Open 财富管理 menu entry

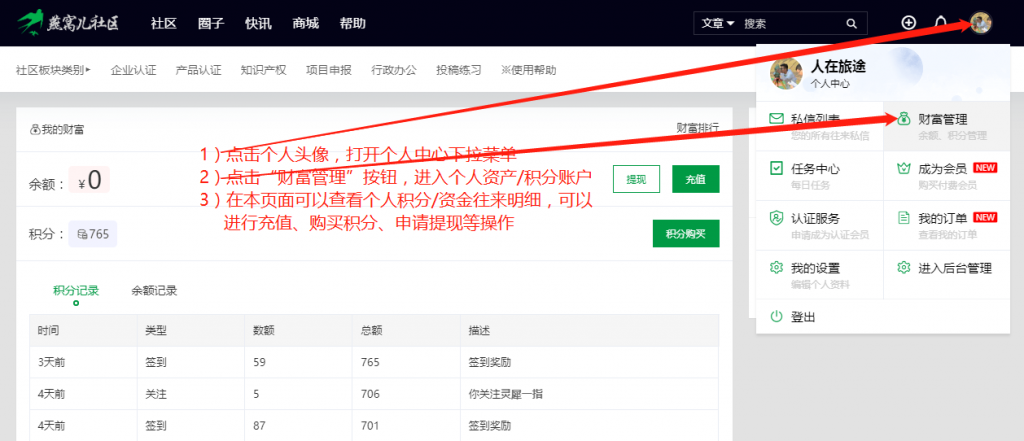point(946,126)
